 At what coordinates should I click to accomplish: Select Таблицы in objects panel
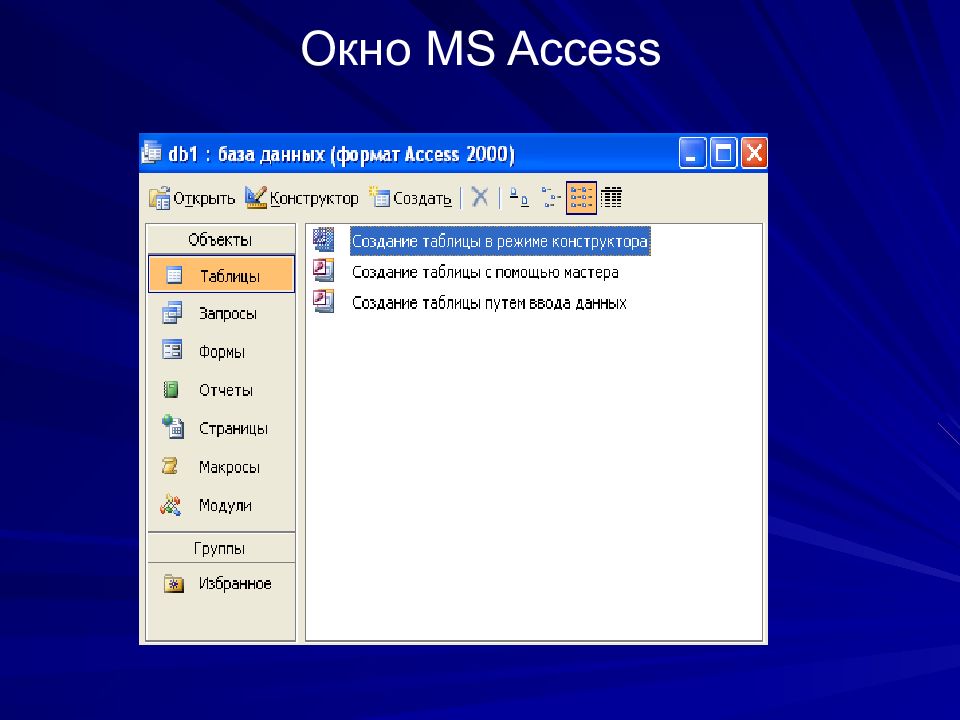pyautogui.click(x=221, y=275)
